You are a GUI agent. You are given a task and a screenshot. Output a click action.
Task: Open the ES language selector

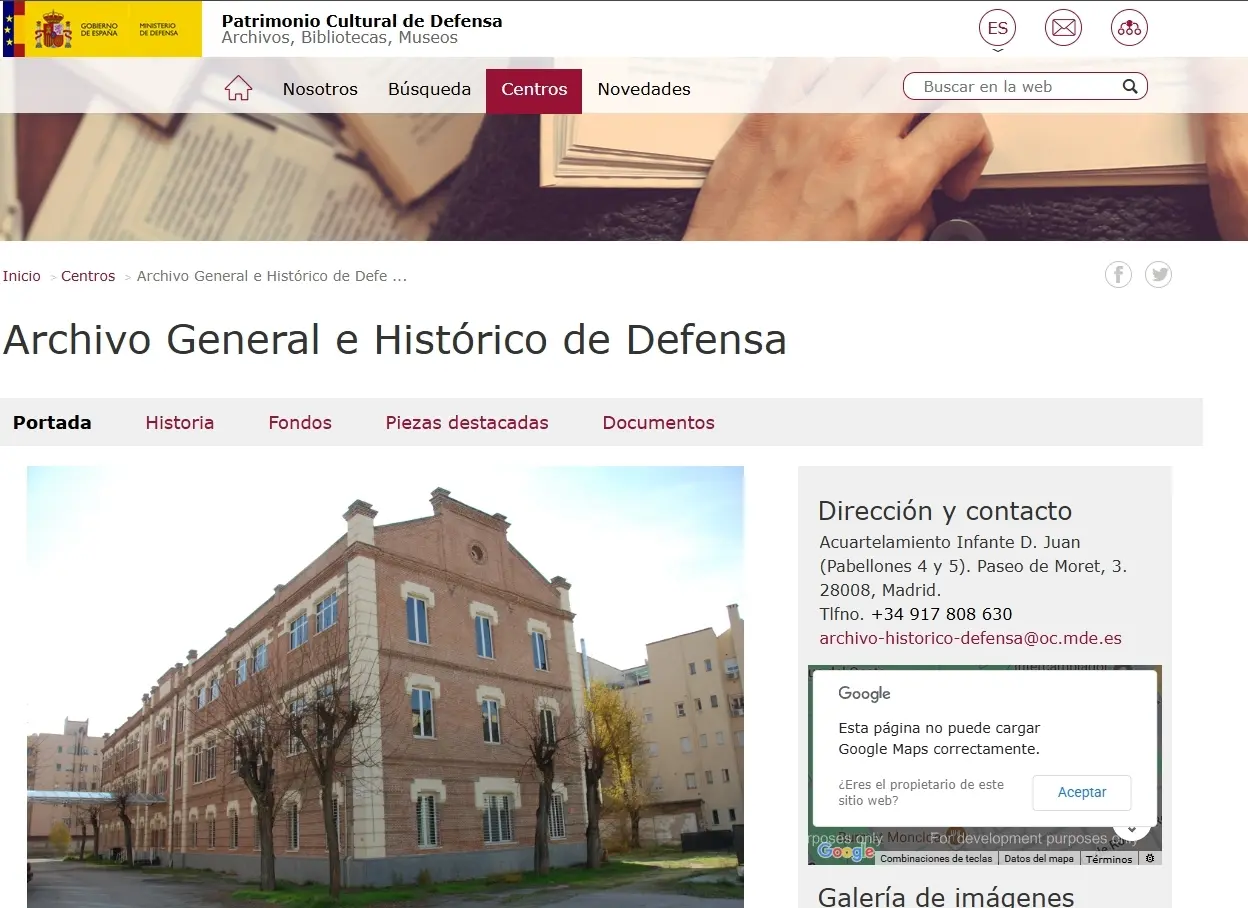(x=997, y=28)
